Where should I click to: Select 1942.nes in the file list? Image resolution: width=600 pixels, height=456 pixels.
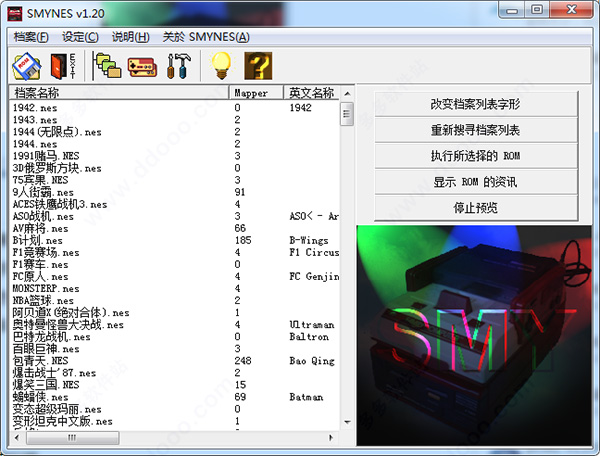click(35, 108)
